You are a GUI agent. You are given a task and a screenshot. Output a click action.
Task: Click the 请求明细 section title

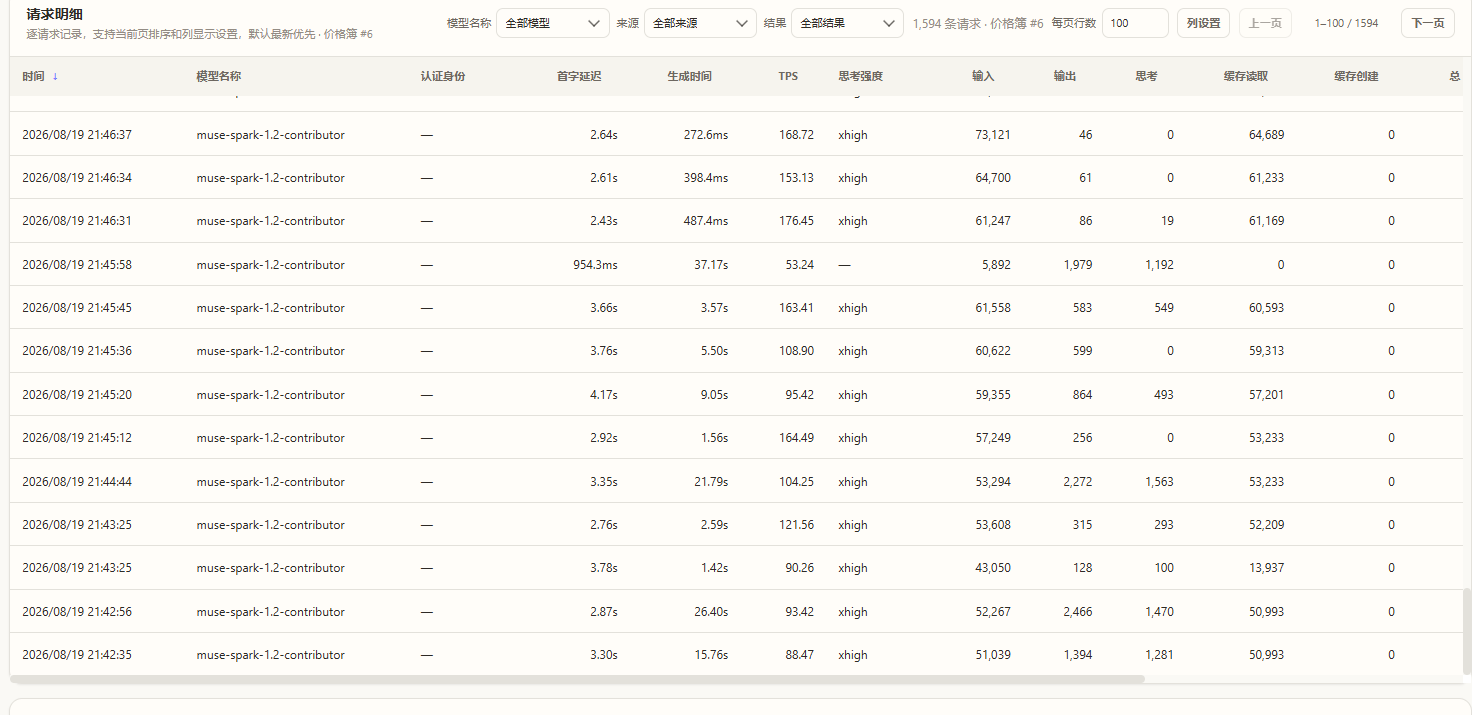coord(54,14)
